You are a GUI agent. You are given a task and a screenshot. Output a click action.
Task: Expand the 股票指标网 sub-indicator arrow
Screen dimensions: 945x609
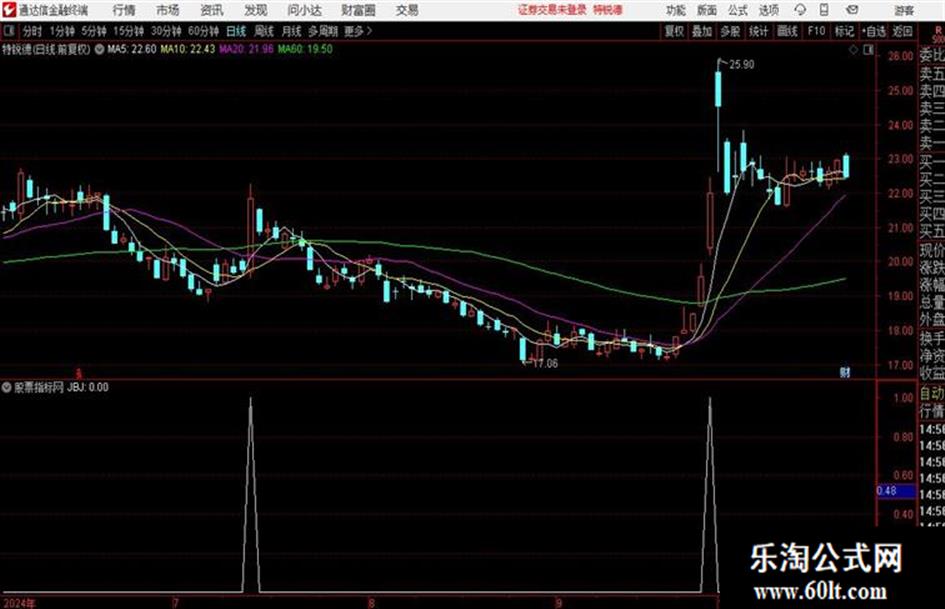coord(7,387)
